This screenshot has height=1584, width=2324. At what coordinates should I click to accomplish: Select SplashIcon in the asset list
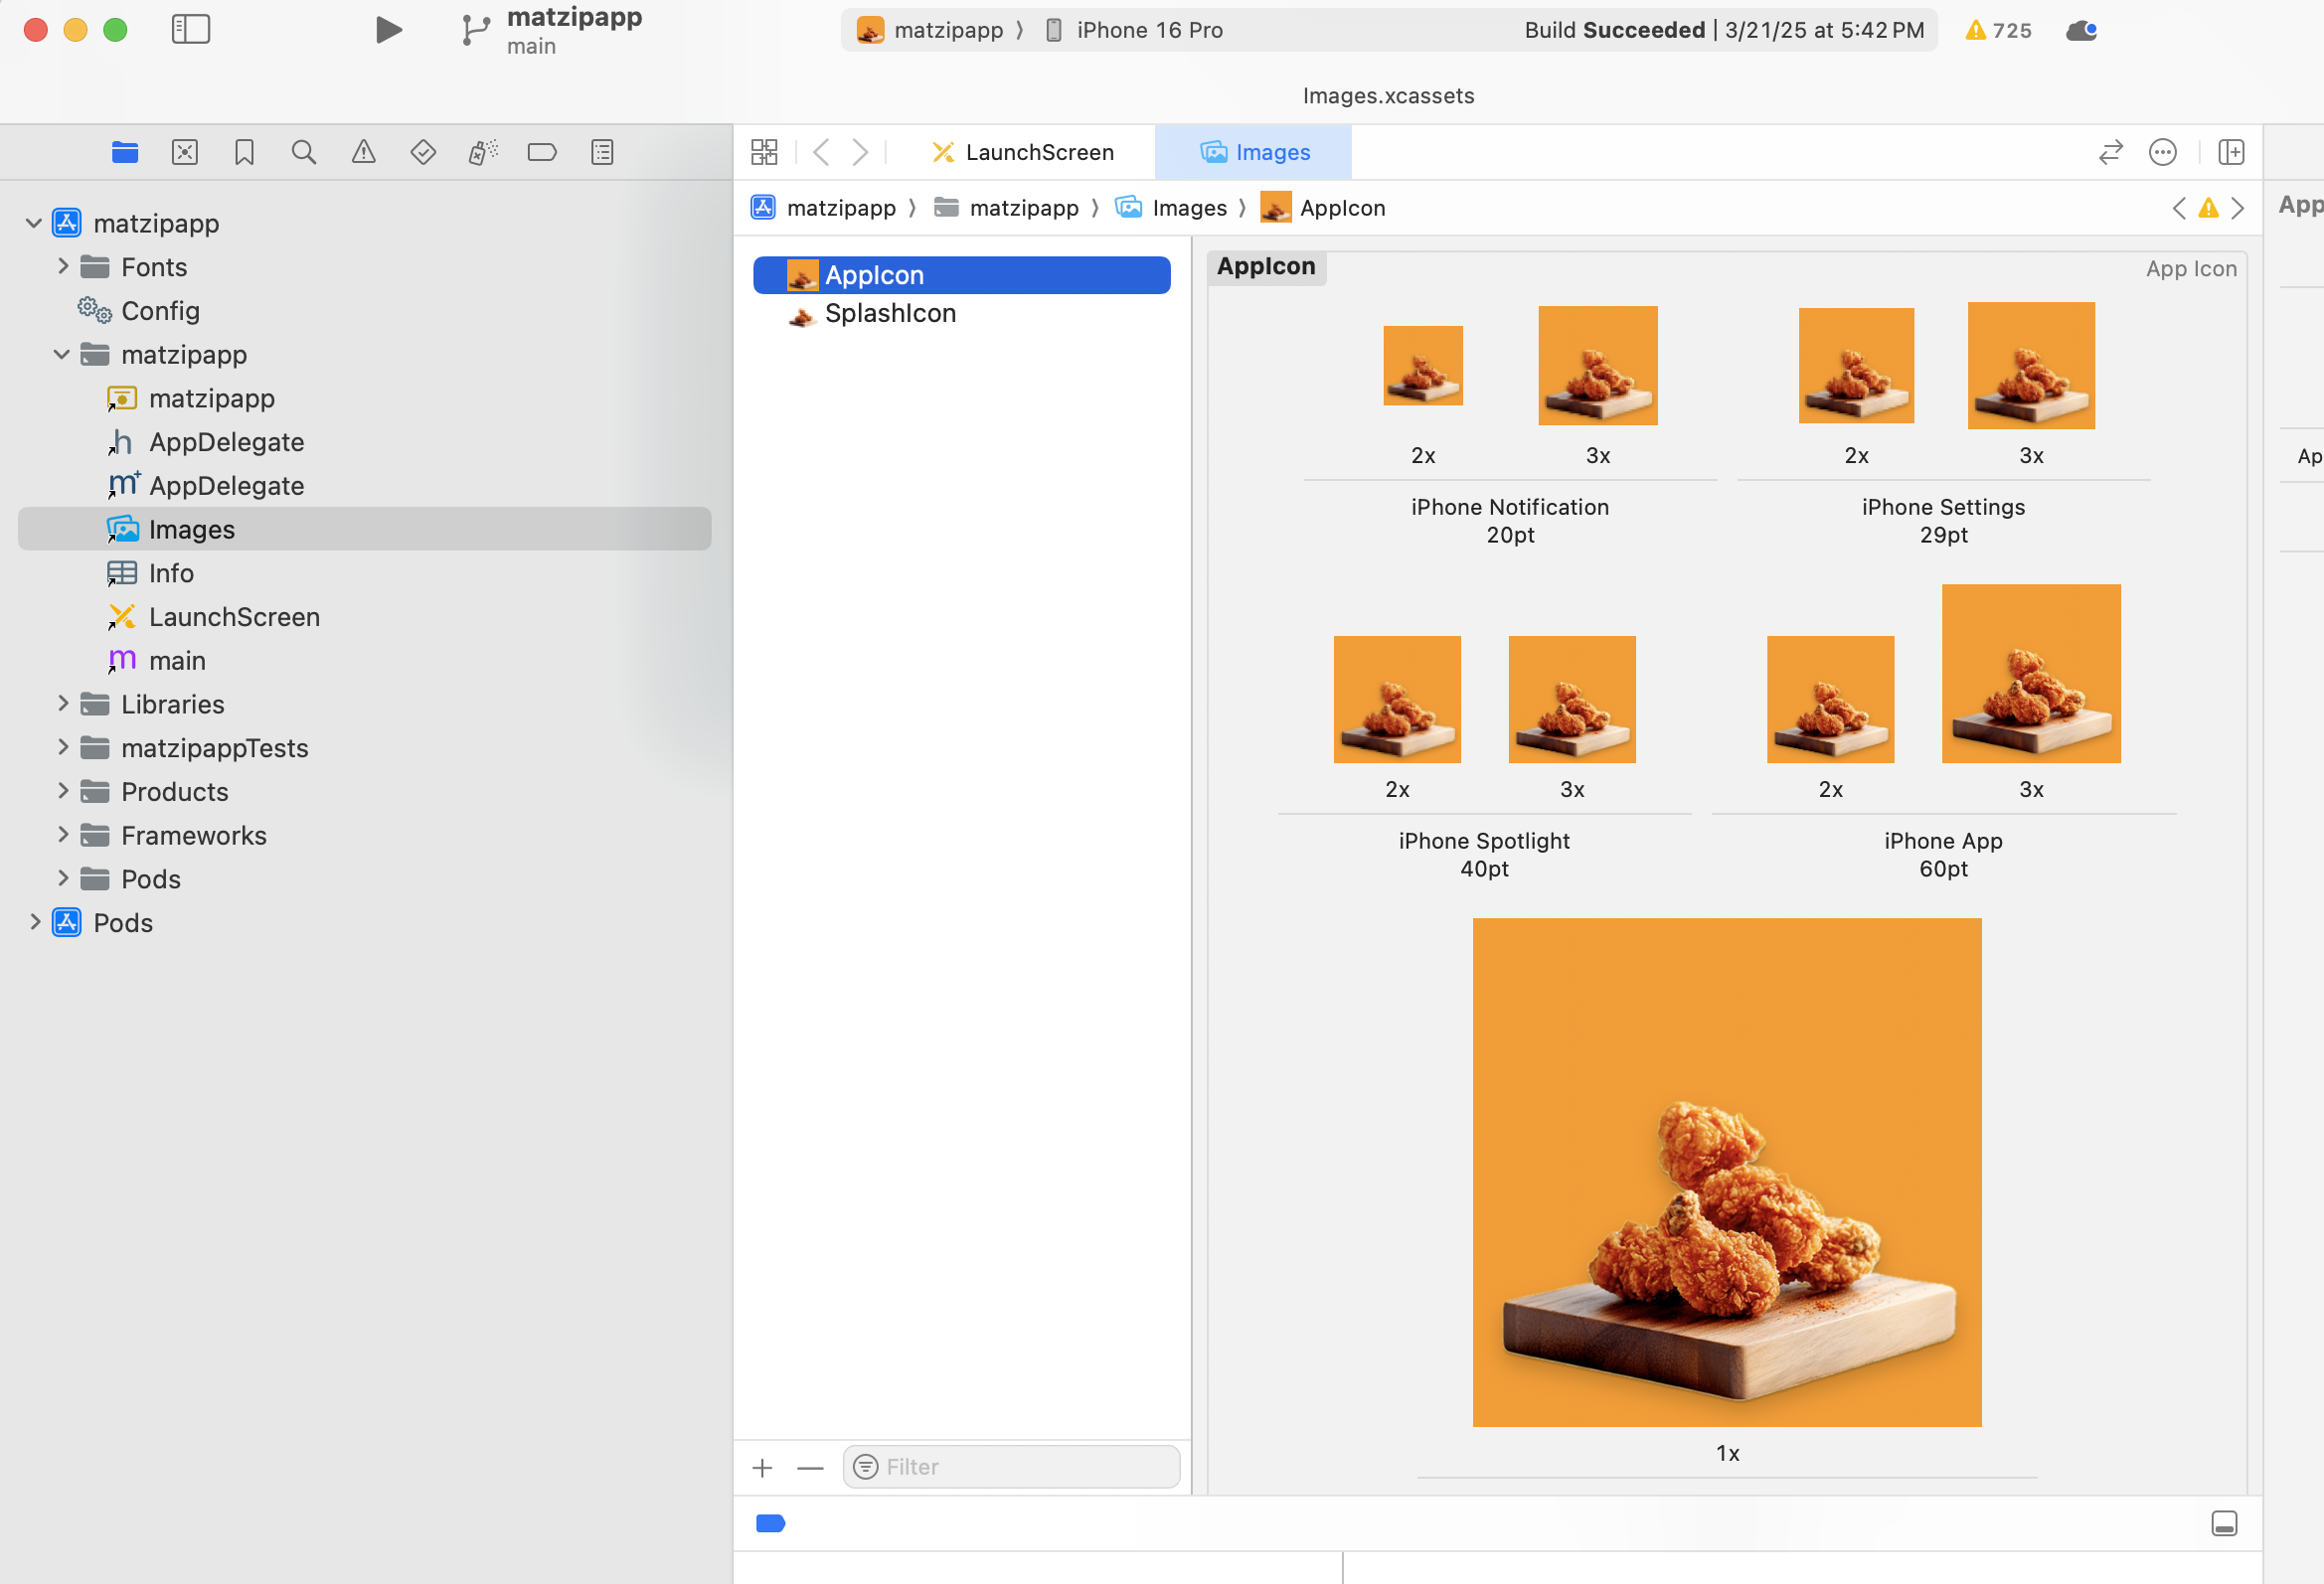click(x=890, y=314)
